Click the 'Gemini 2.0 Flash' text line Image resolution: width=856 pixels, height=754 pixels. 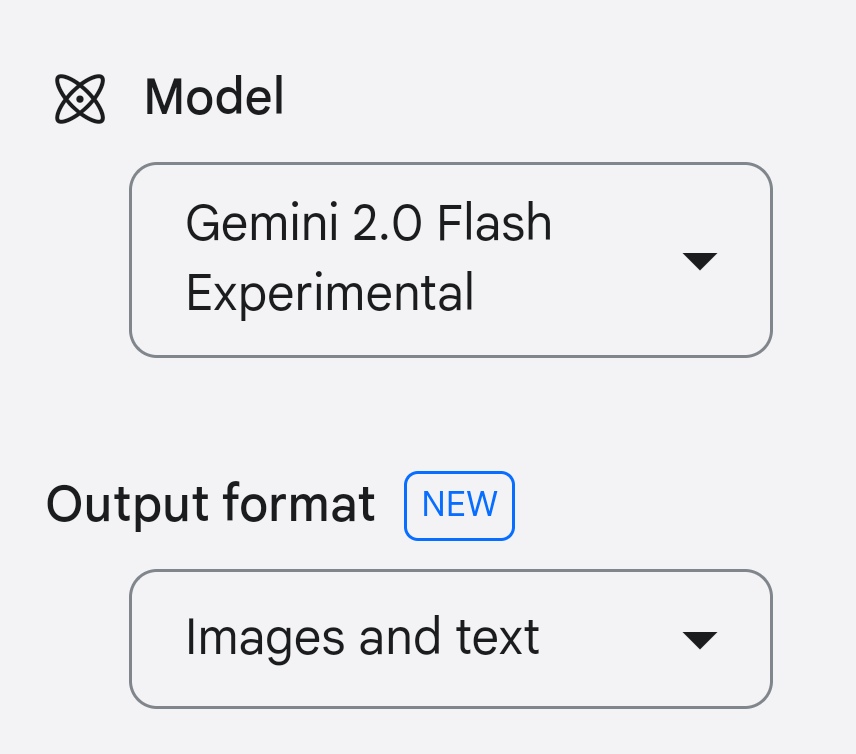coord(368,222)
